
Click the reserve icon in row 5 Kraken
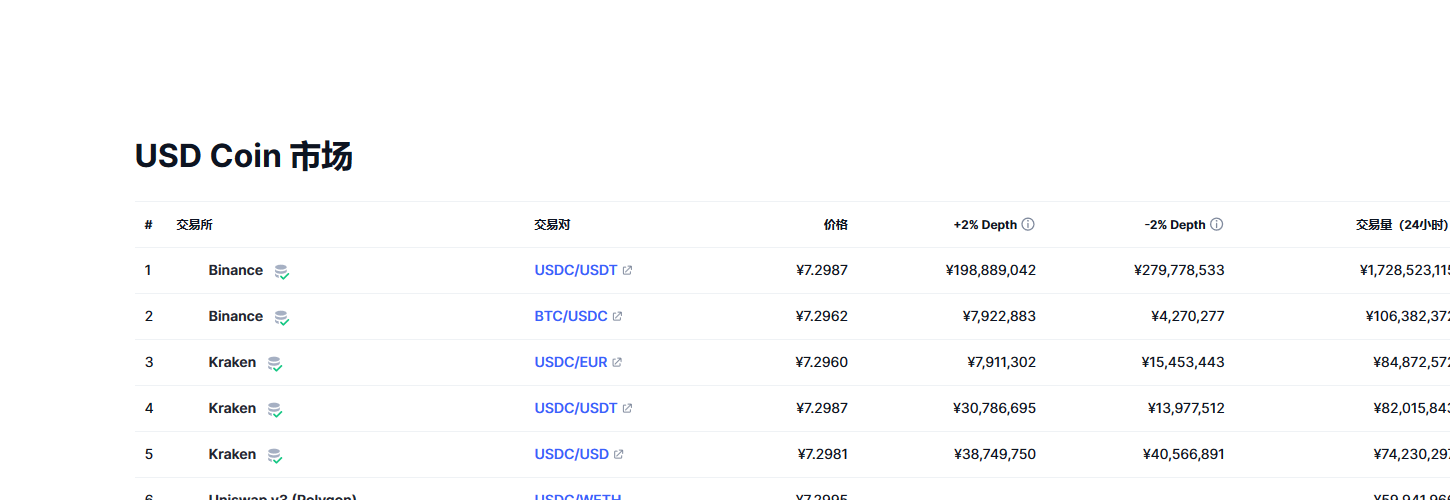coord(275,455)
